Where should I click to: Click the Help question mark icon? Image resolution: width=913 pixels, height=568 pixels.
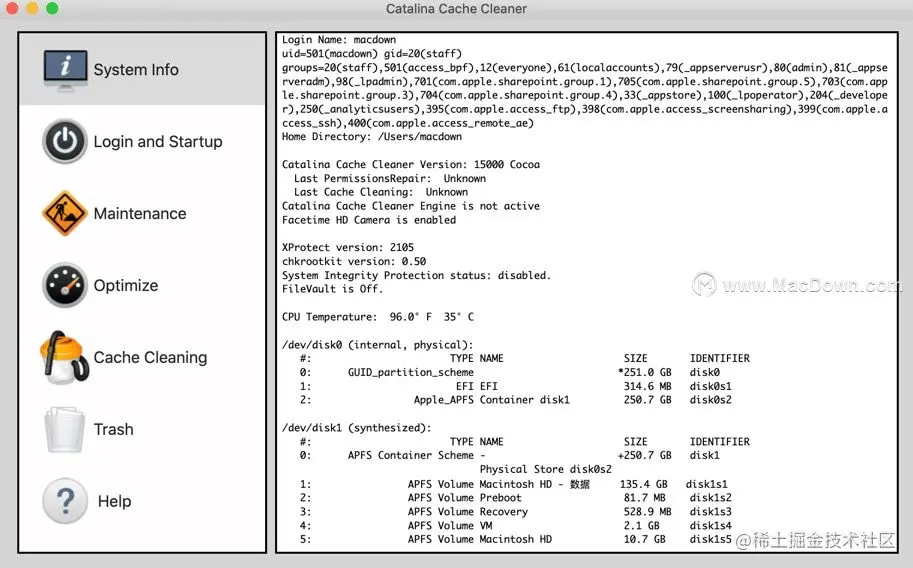[65, 501]
